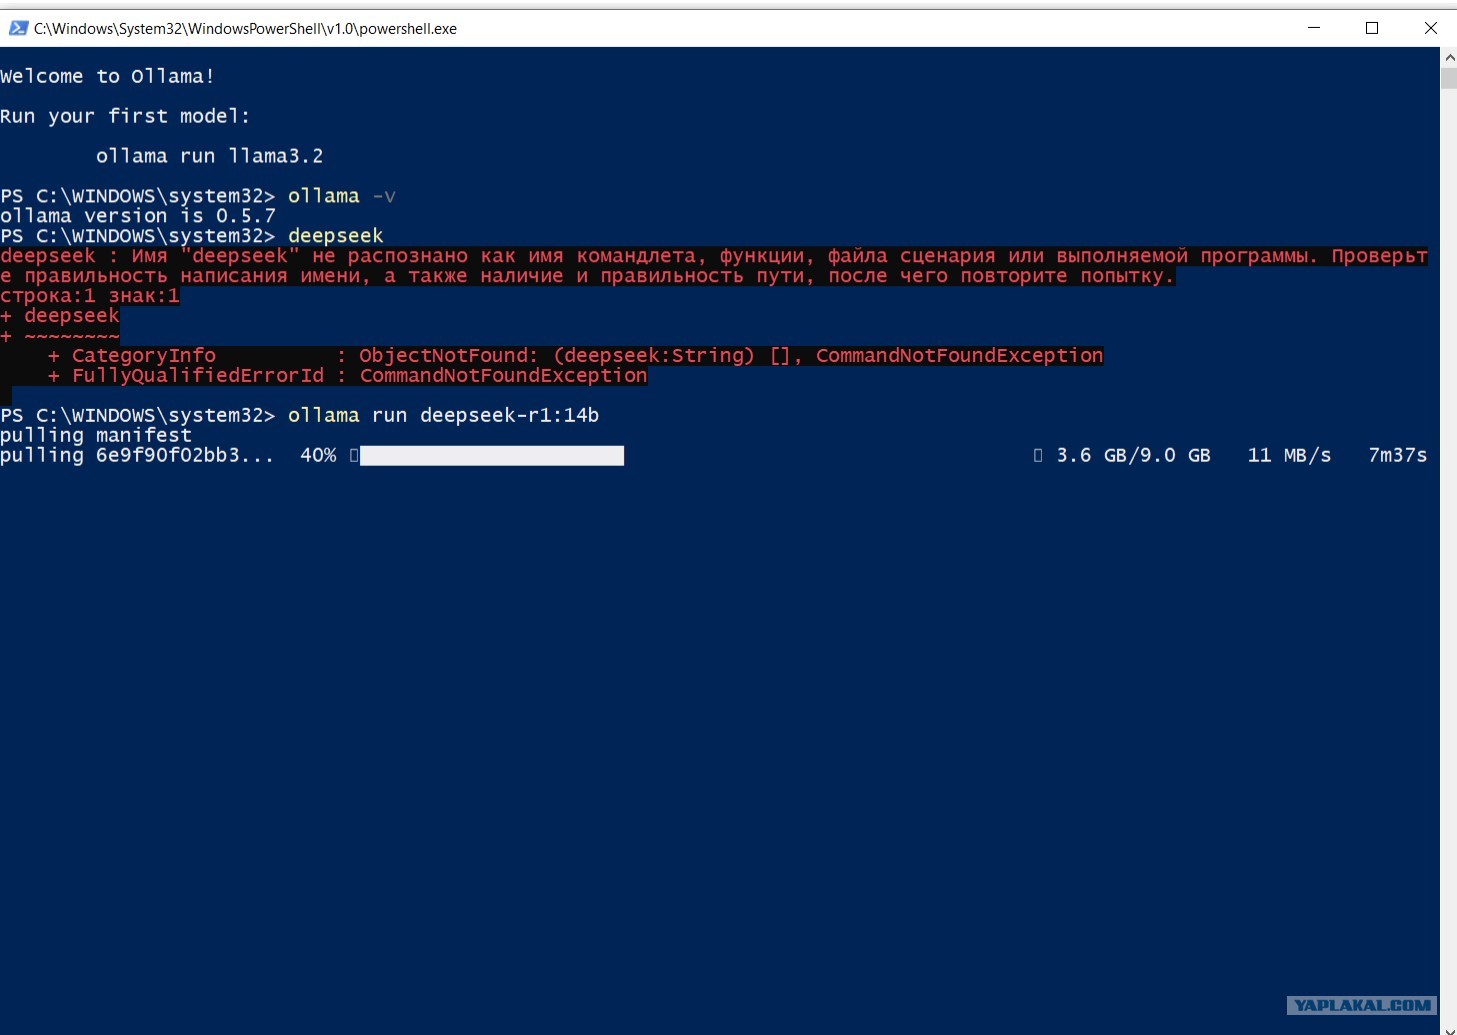Image resolution: width=1457 pixels, height=1035 pixels.
Task: Maximize the PowerShell window
Action: [x=1372, y=28]
